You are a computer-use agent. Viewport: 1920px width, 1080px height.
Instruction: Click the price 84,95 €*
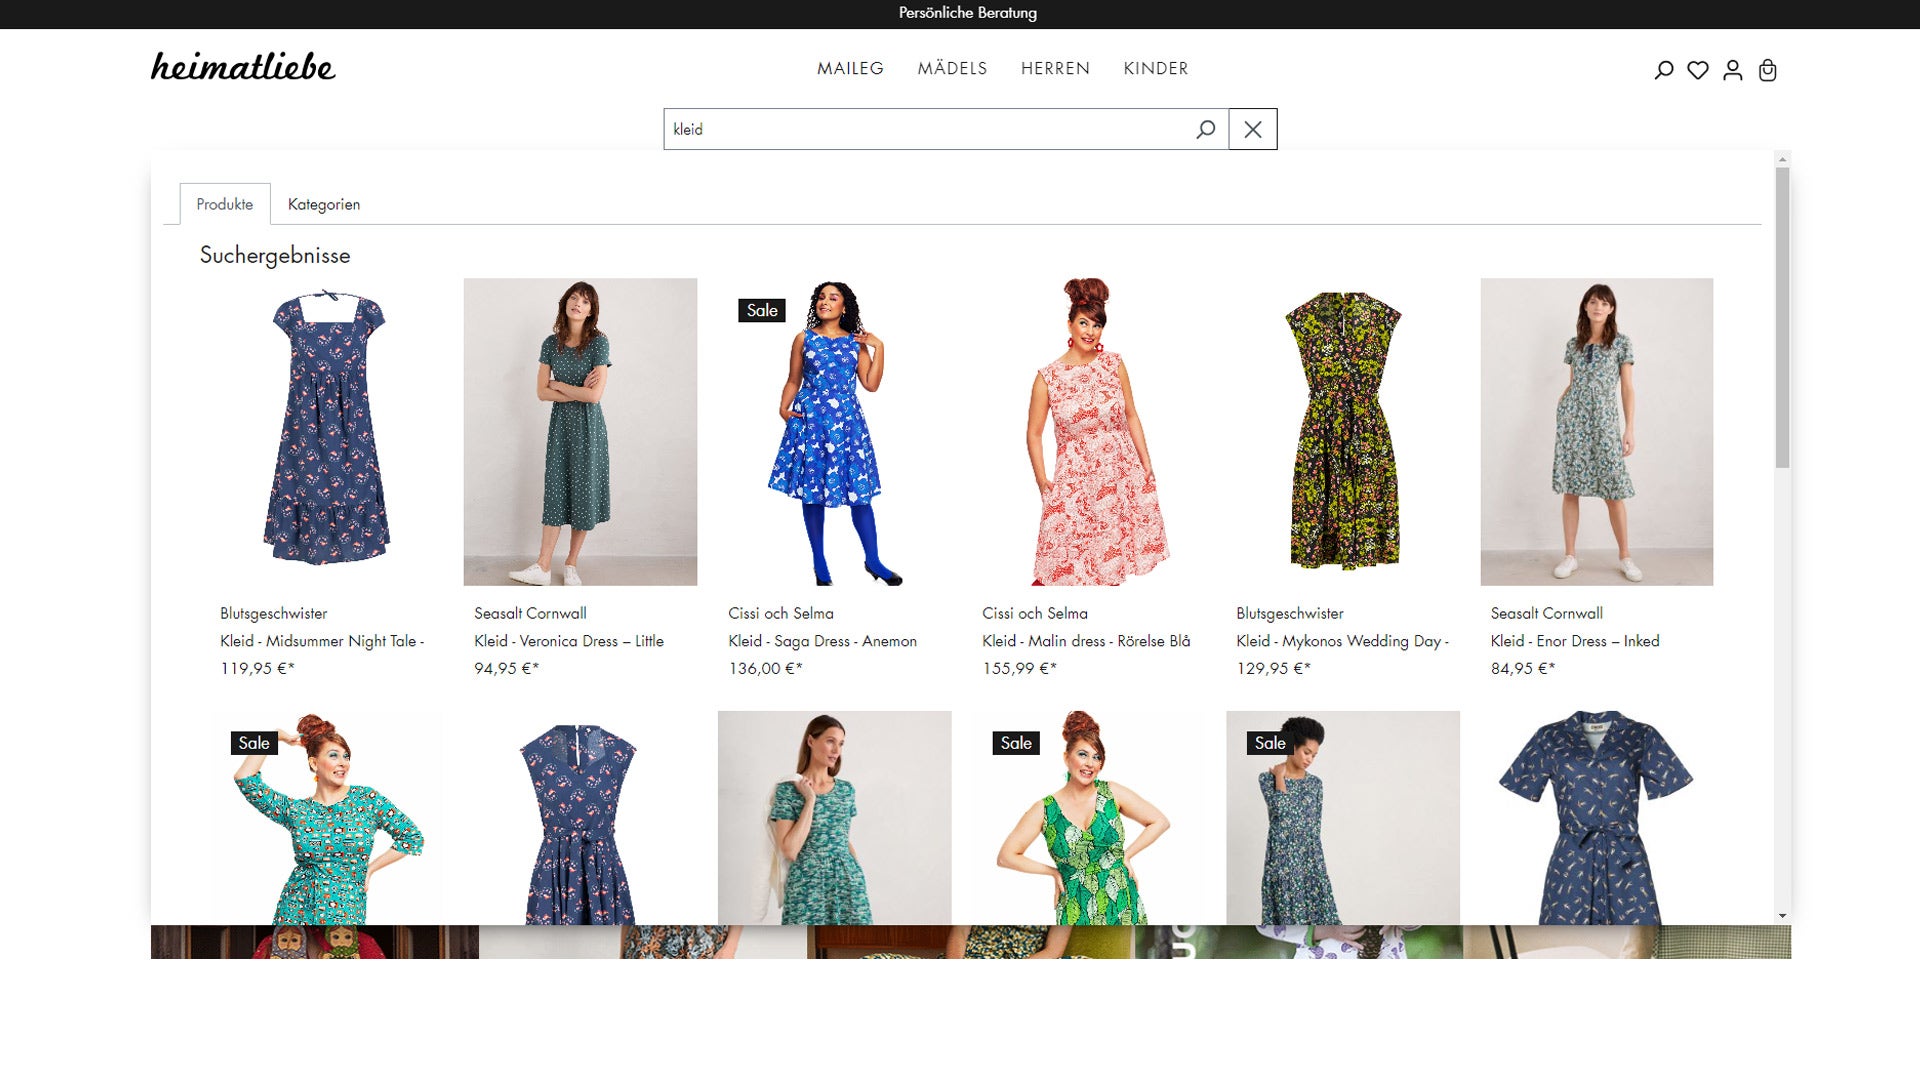click(1523, 668)
